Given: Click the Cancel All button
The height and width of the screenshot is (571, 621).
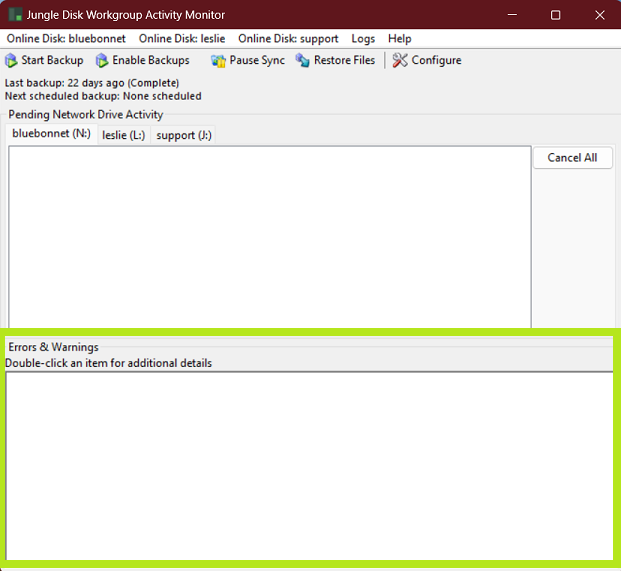Looking at the screenshot, I should [x=573, y=158].
